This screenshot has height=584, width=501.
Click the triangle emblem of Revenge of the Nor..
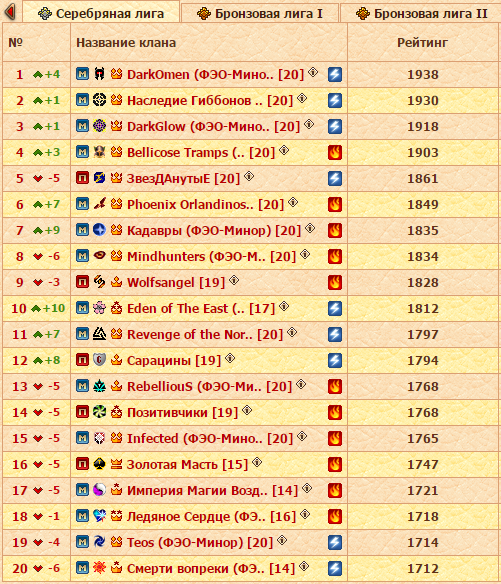[x=99, y=334]
